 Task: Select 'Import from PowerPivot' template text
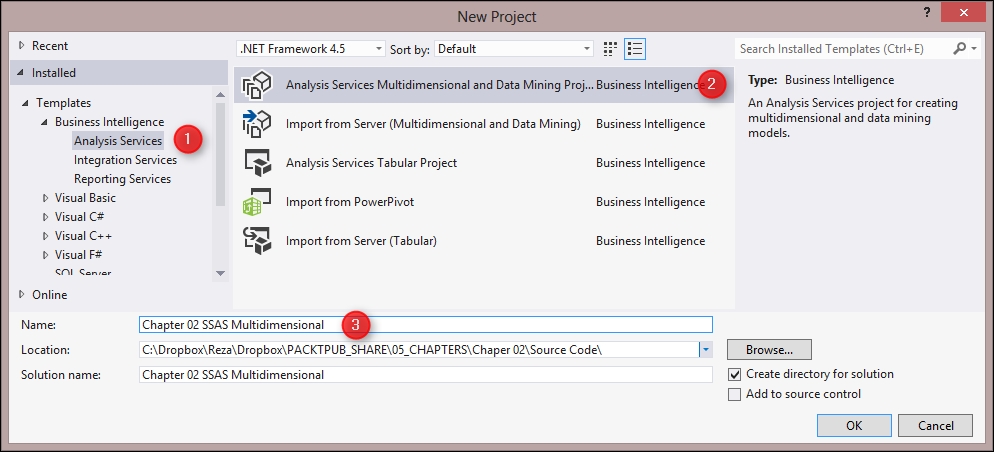tap(350, 202)
